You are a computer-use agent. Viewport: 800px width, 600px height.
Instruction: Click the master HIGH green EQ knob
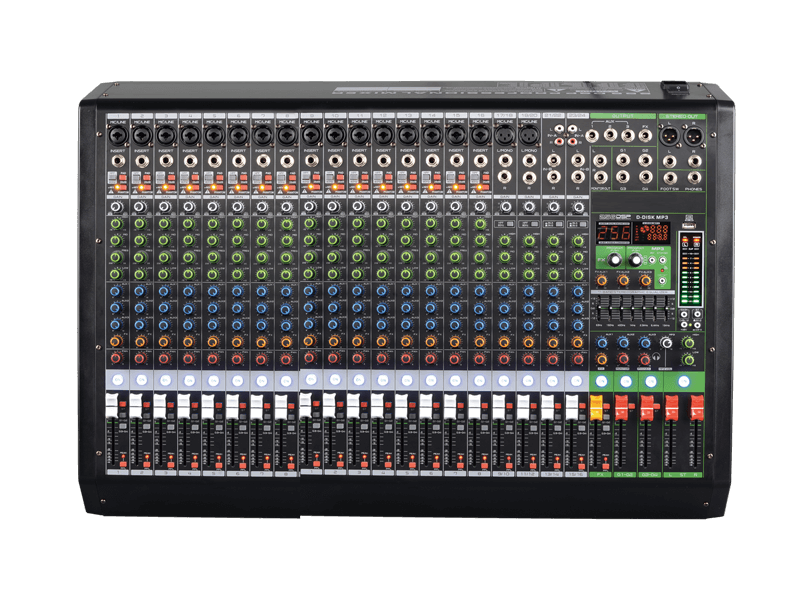pos(689,342)
